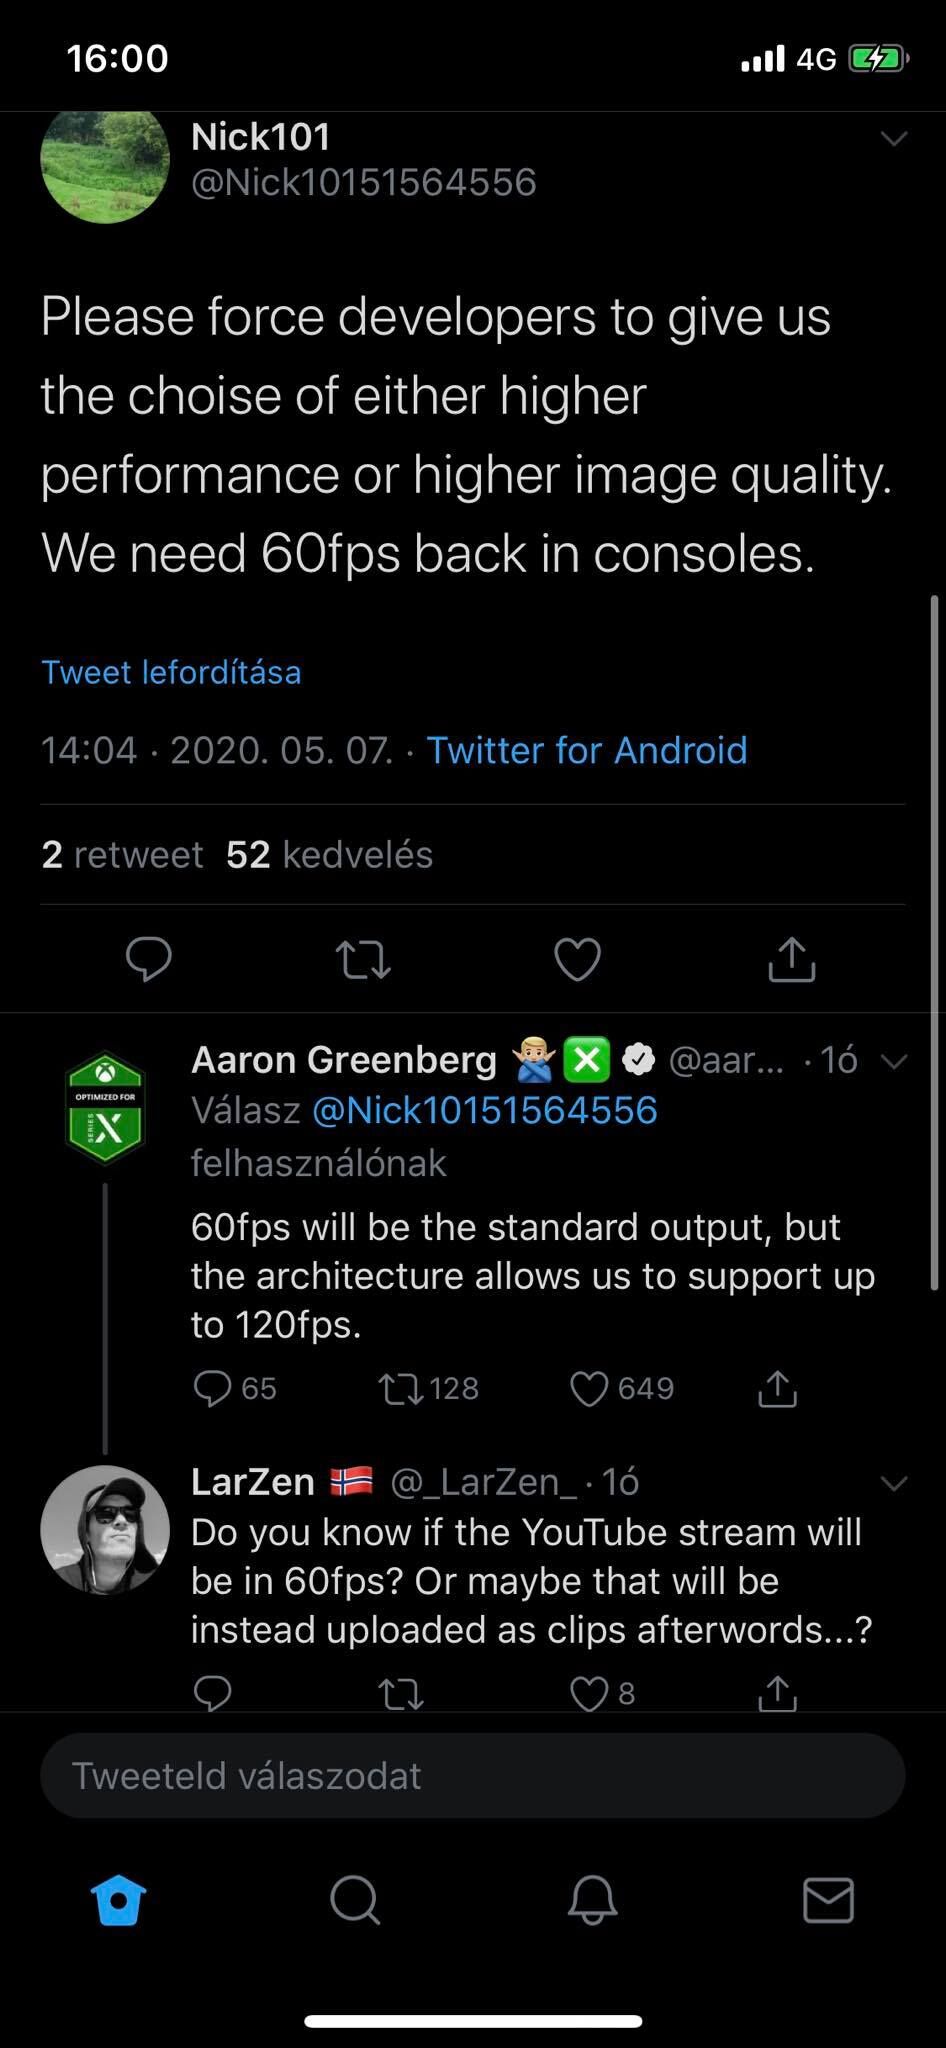Expand menu chevron on Aaron Greenberg's reply
This screenshot has width=946, height=2048.
(x=893, y=1061)
